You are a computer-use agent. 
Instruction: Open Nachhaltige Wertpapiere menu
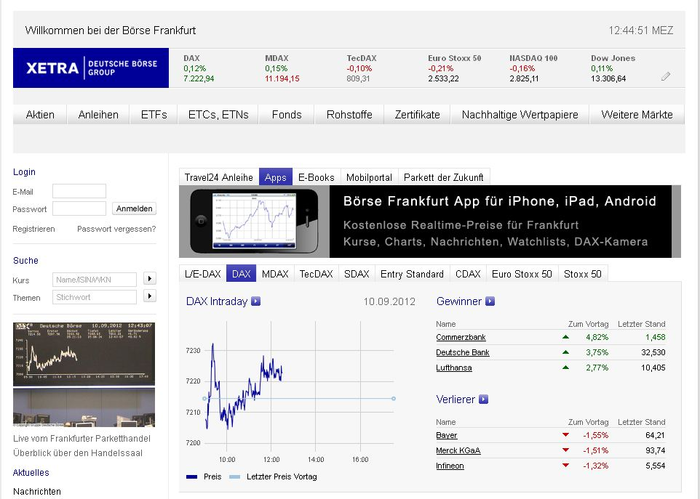coord(520,115)
